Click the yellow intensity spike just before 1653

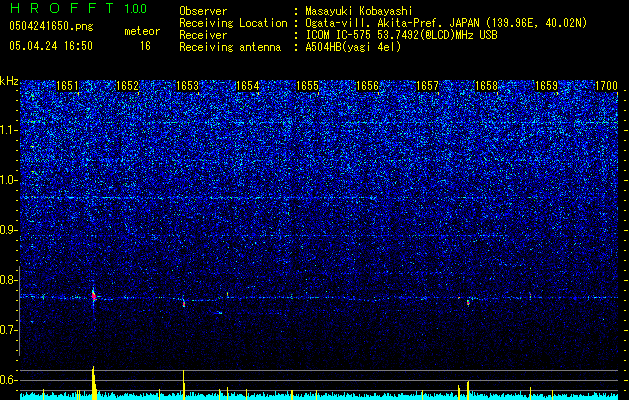(x=184, y=385)
